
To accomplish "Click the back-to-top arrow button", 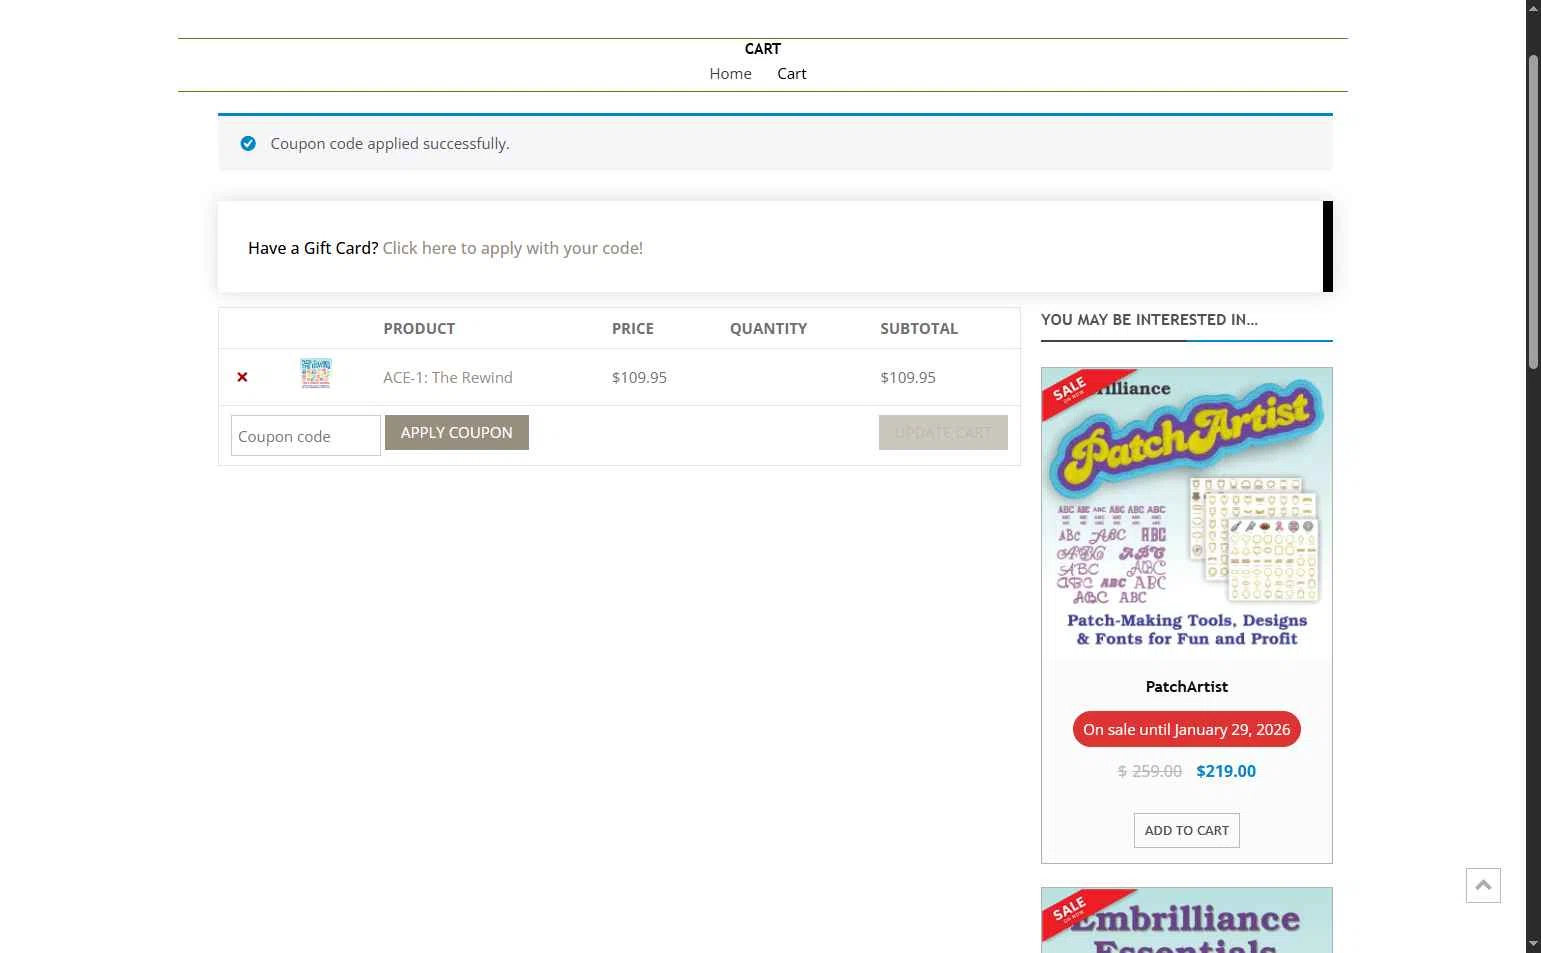I will 1483,885.
